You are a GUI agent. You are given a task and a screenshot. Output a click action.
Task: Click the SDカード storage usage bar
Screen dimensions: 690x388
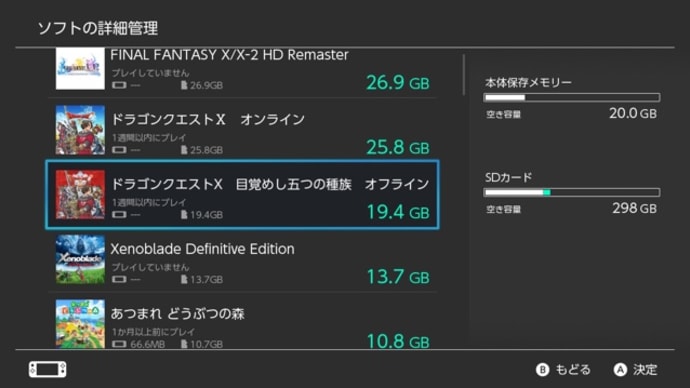coord(572,192)
